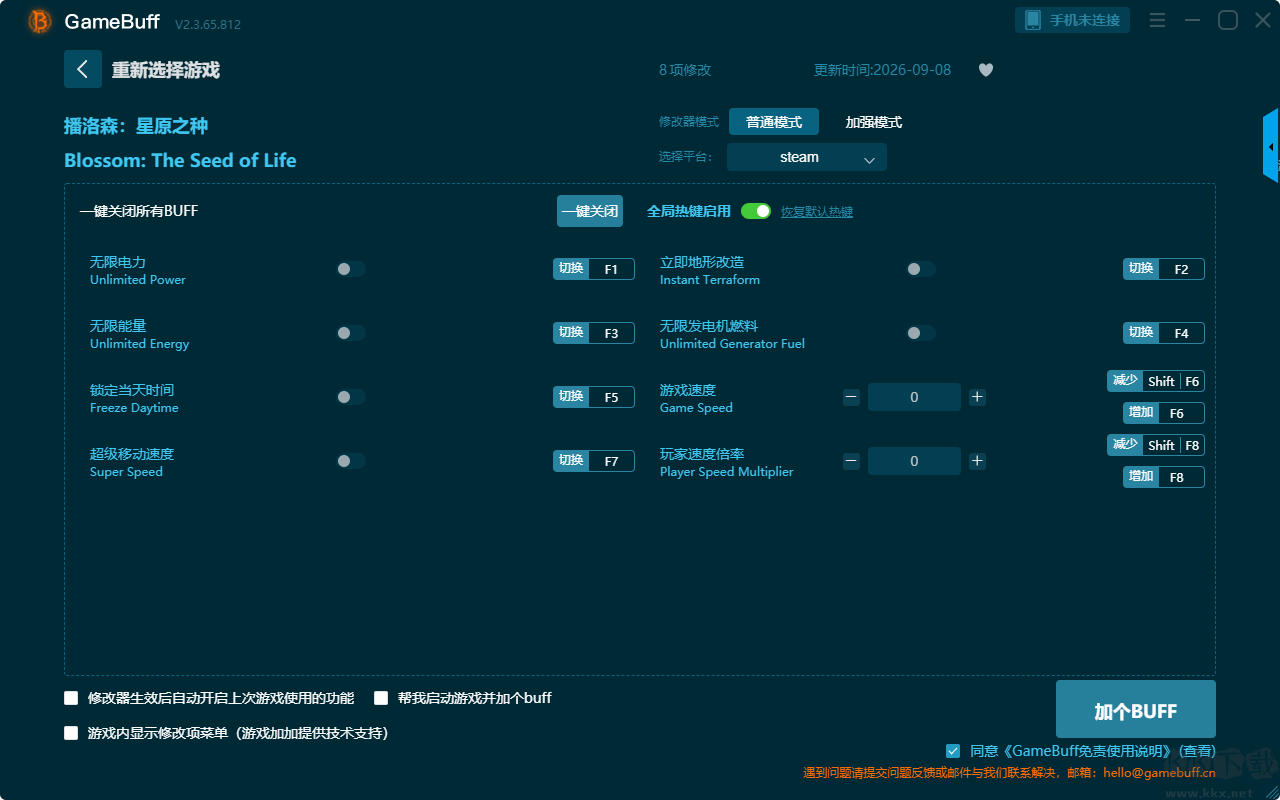Toggle Unlimited Power switch
This screenshot has height=800, width=1280.
(351, 269)
